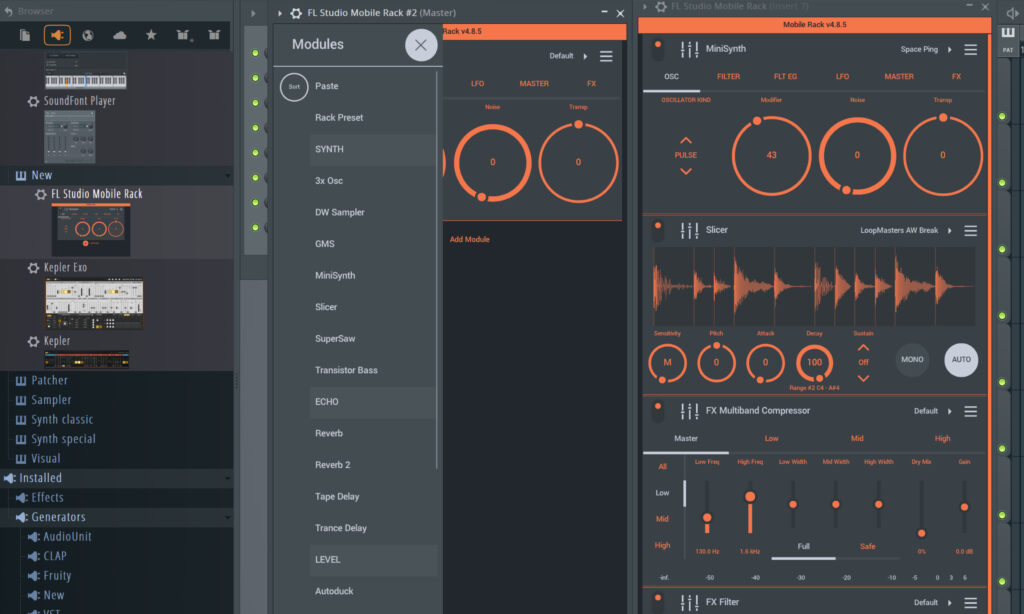Click the gear icon beside SoundFont Player

pos(33,101)
